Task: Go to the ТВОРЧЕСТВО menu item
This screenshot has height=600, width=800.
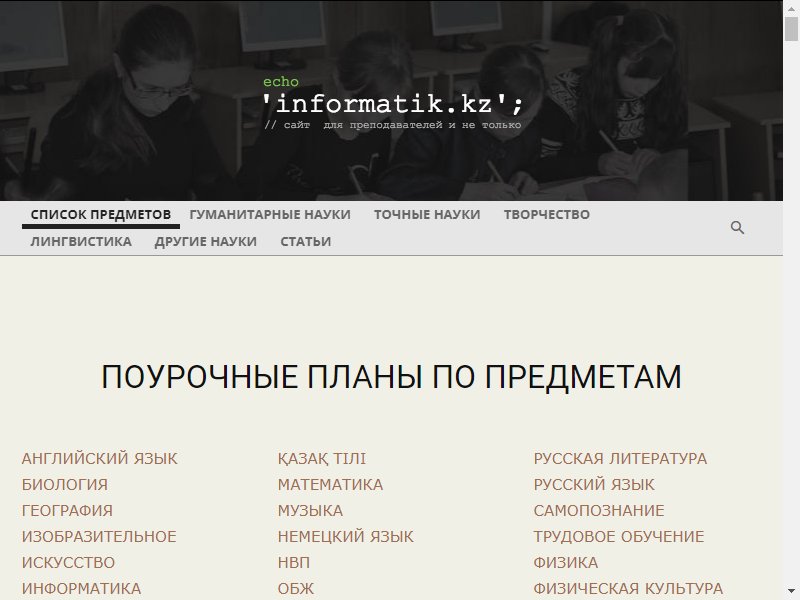Action: point(546,215)
